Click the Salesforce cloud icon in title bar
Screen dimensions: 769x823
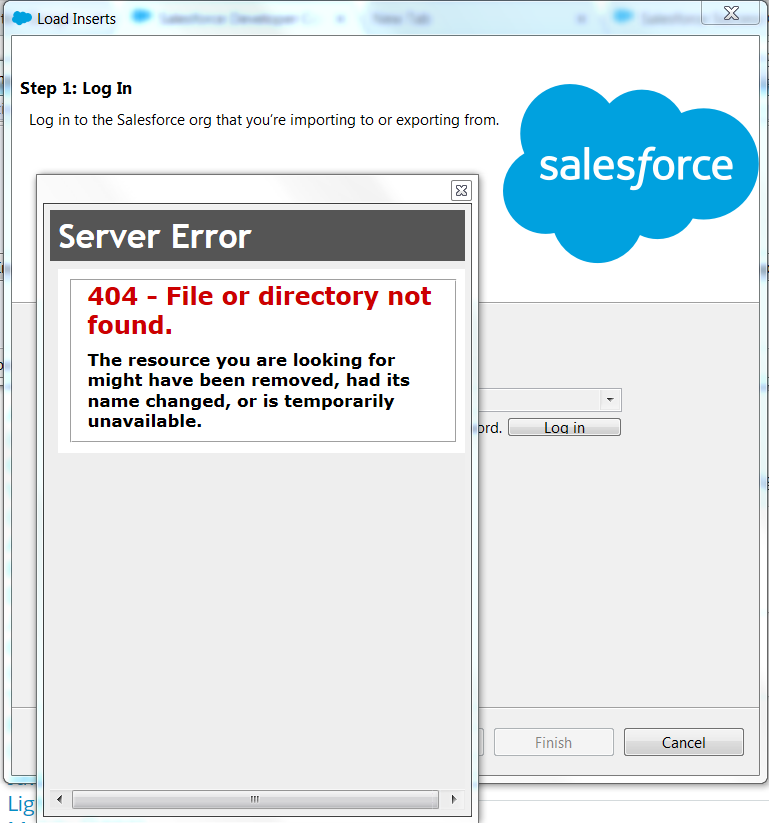[x=22, y=18]
